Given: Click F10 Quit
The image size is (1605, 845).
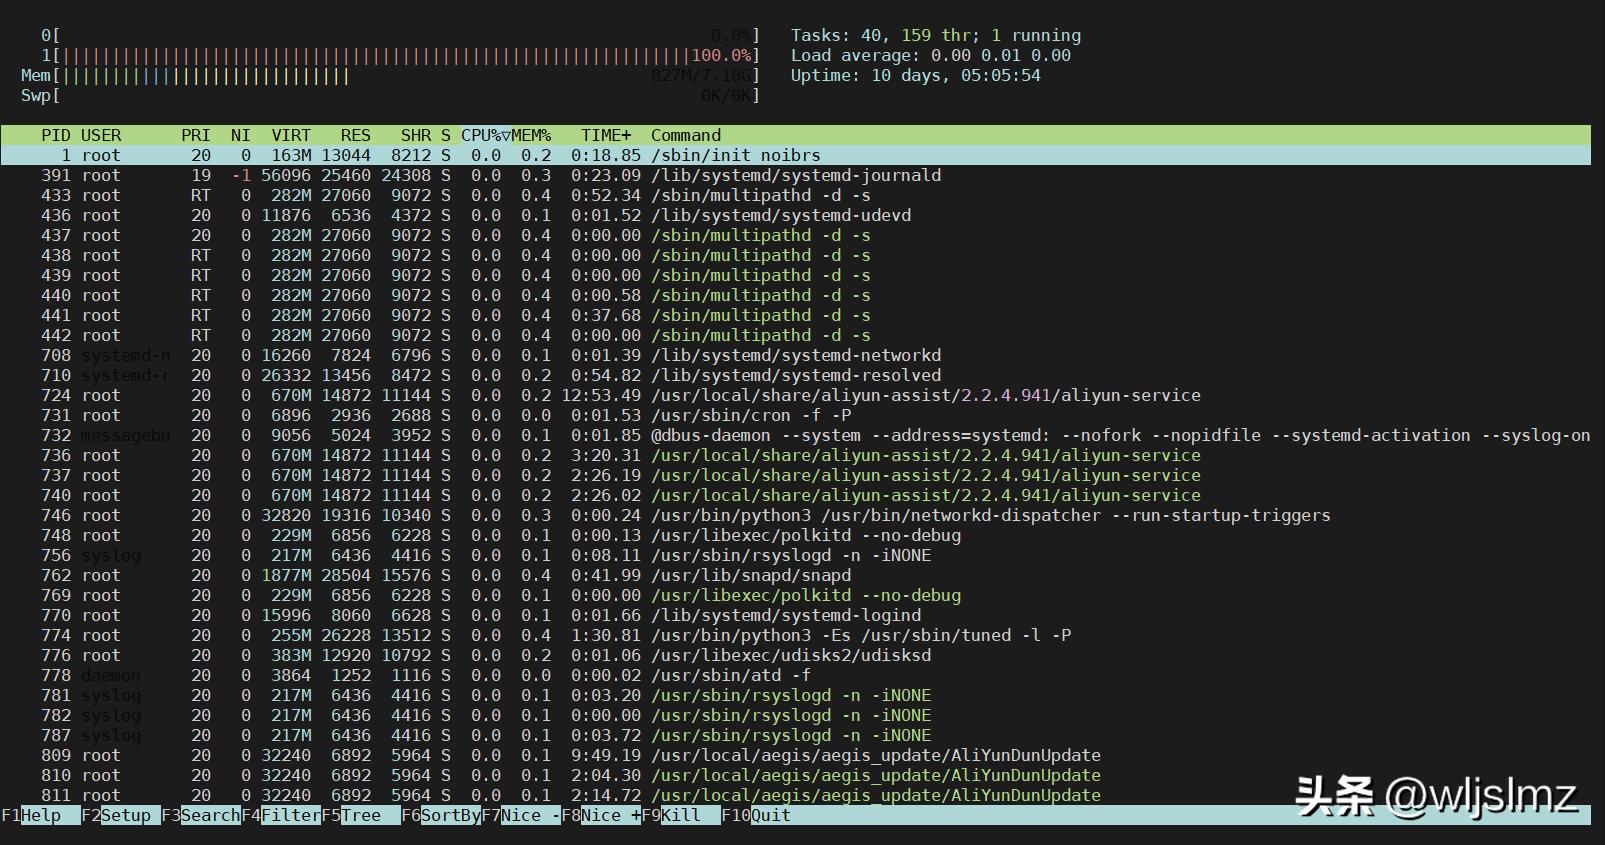Looking at the screenshot, I should (756, 815).
